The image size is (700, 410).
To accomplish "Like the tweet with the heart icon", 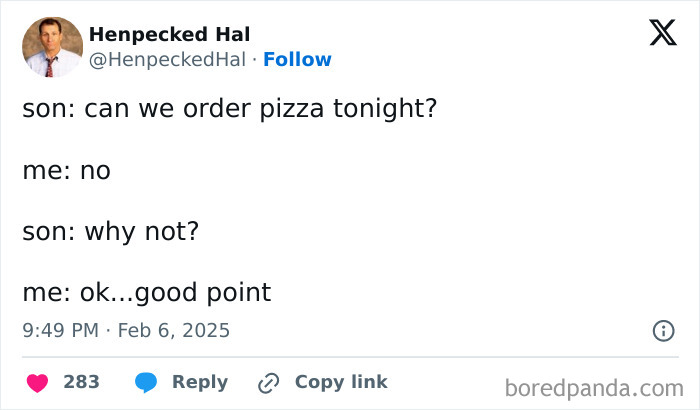I will point(37,382).
